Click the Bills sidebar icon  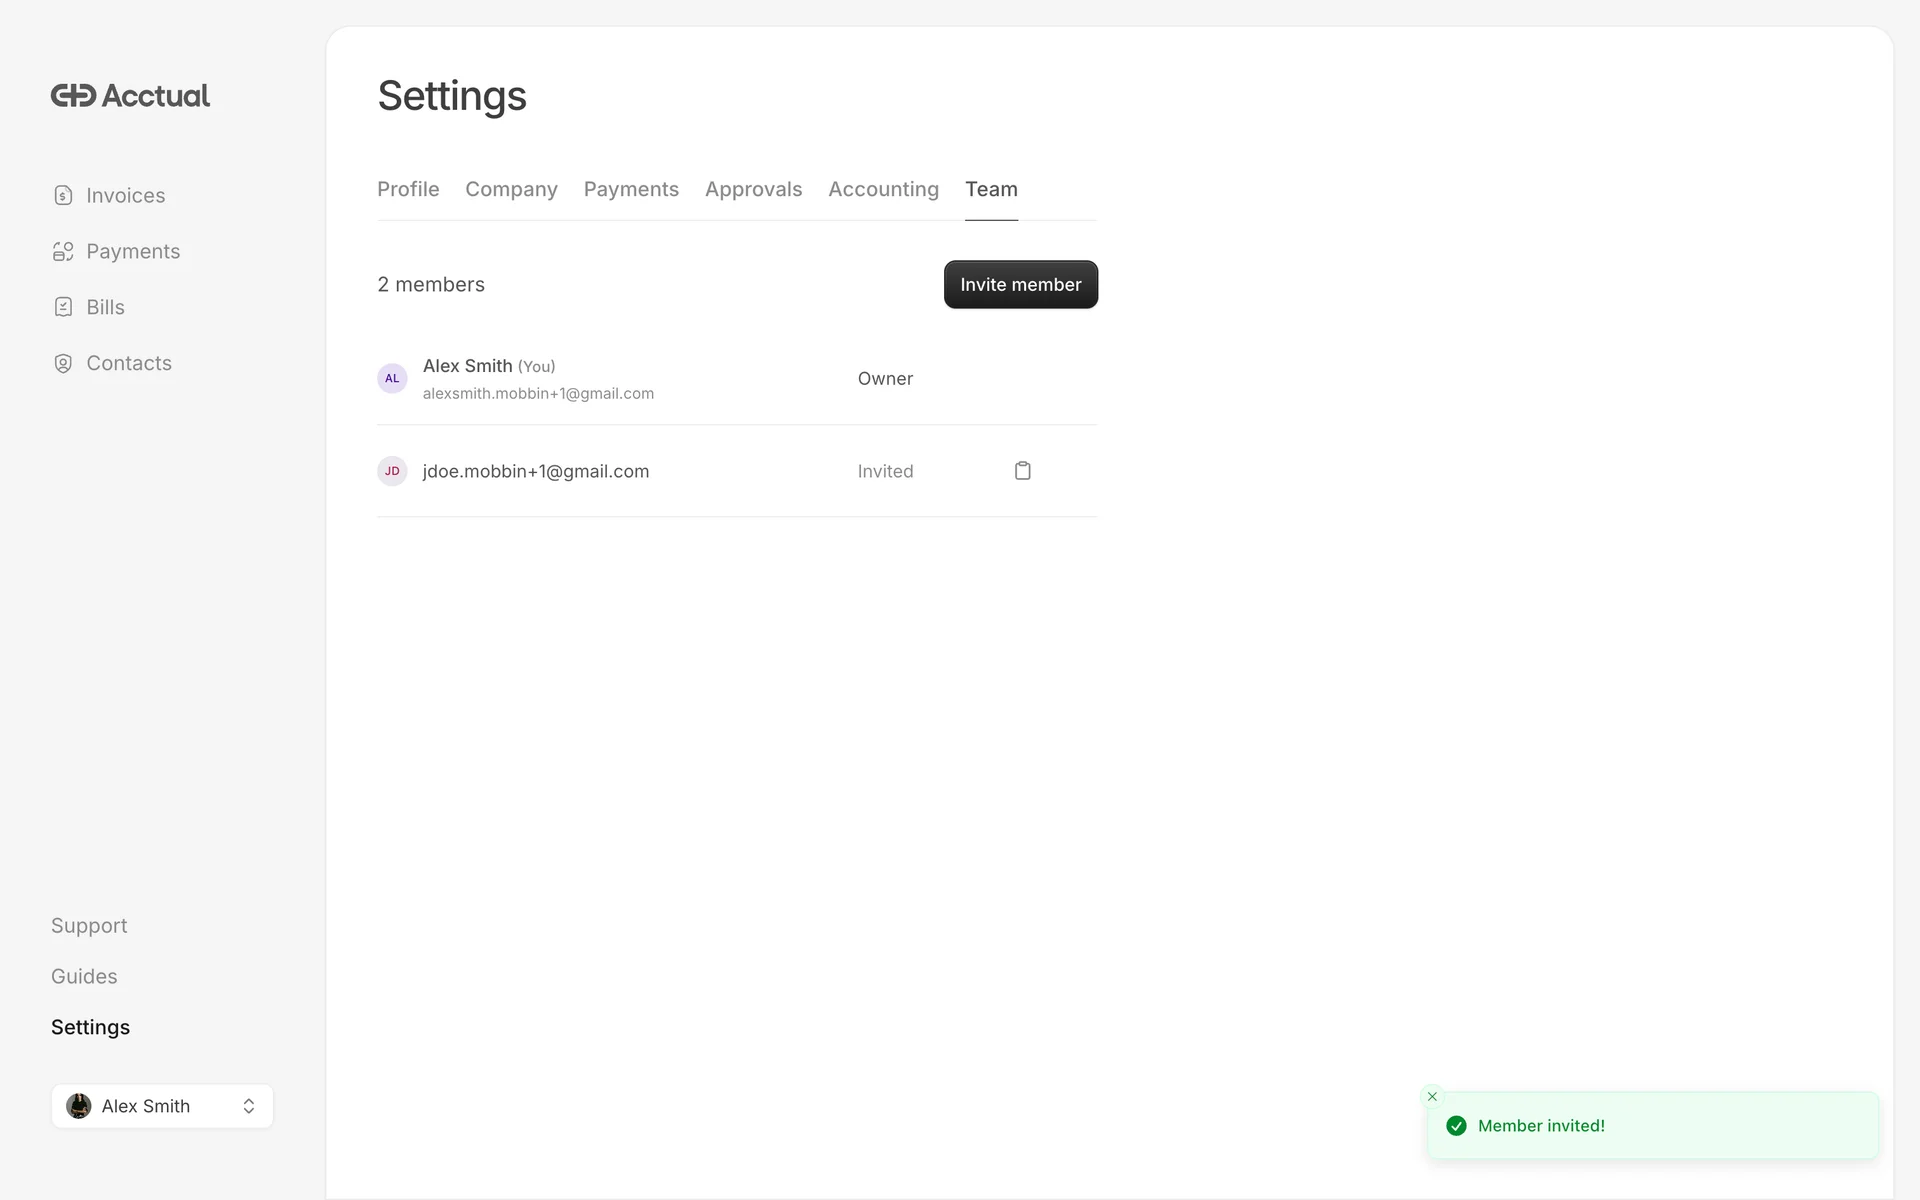tap(63, 307)
